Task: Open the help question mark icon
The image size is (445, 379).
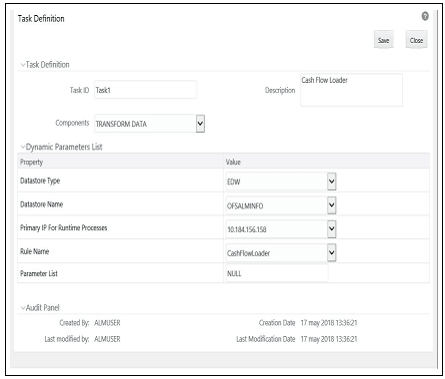Action: (425, 16)
